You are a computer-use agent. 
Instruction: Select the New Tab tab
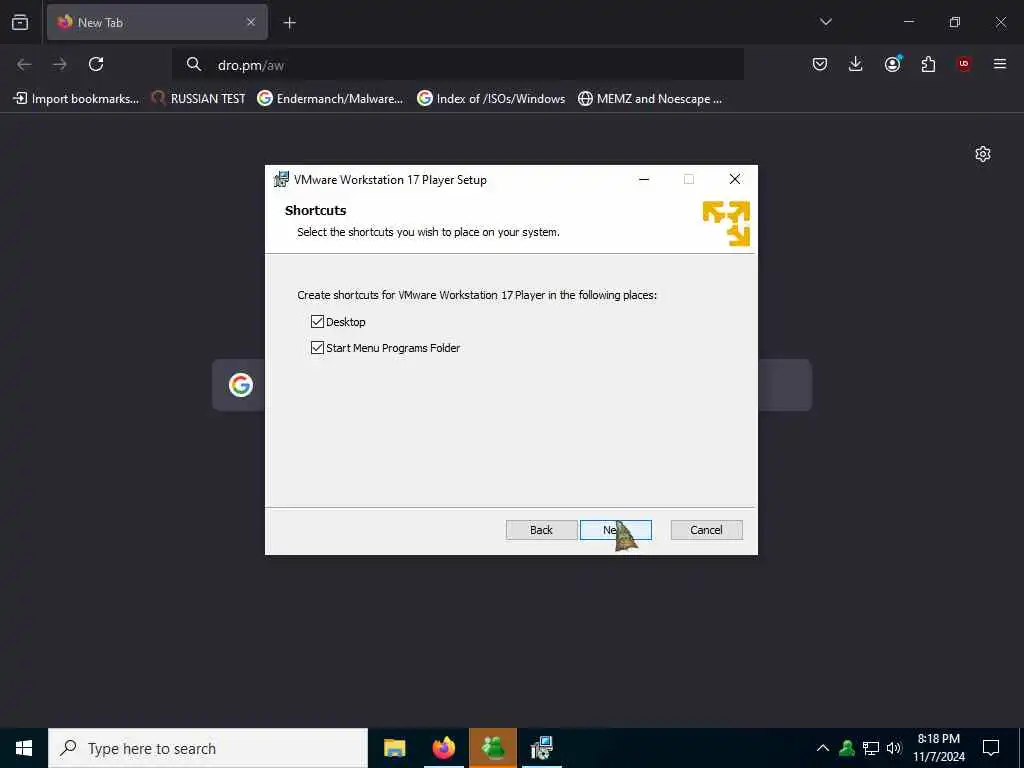157,22
